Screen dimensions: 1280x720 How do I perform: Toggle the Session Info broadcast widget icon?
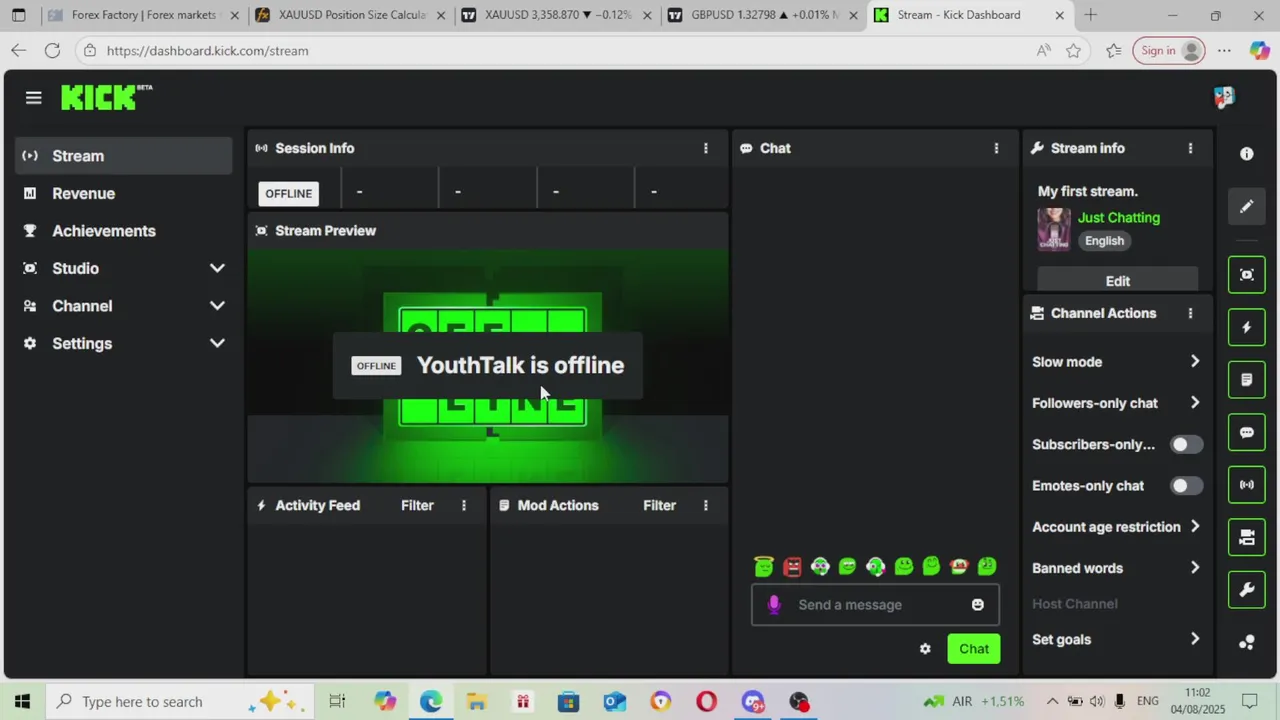[1246, 485]
